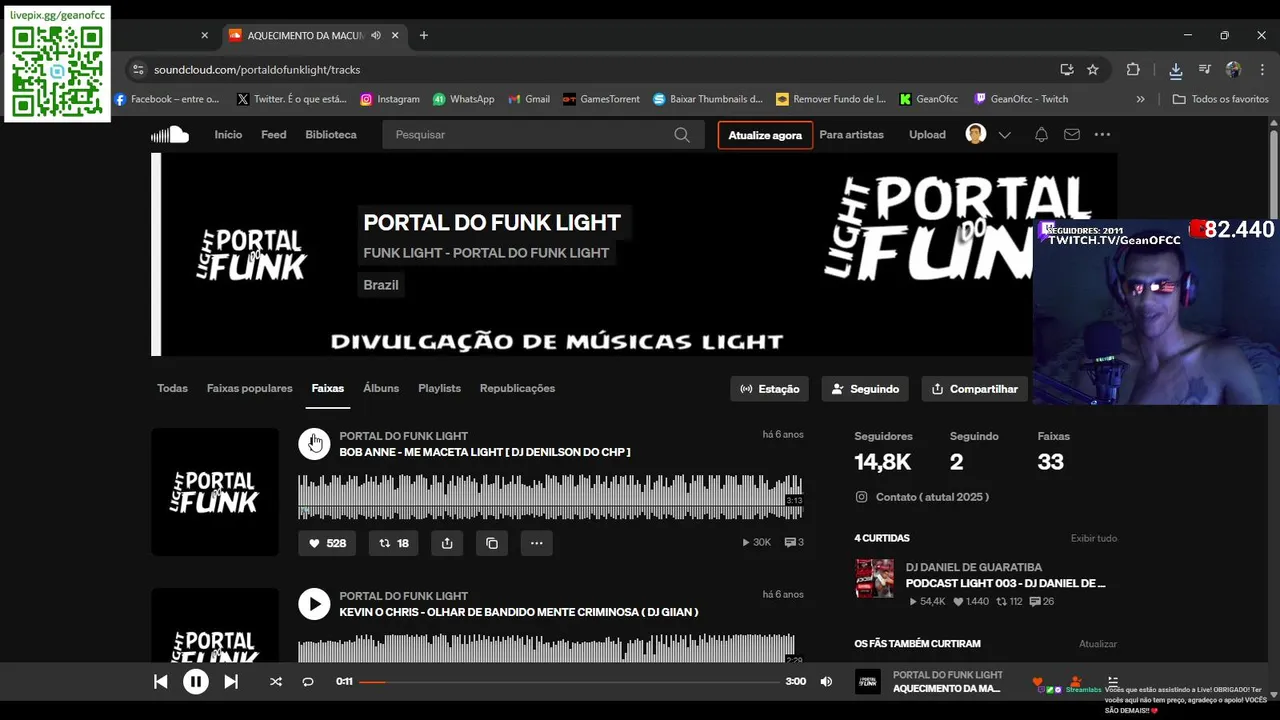Play KEVIN O CHRIS - OLHAR DE BANDIDO track
This screenshot has height=720, width=1280.
point(314,604)
